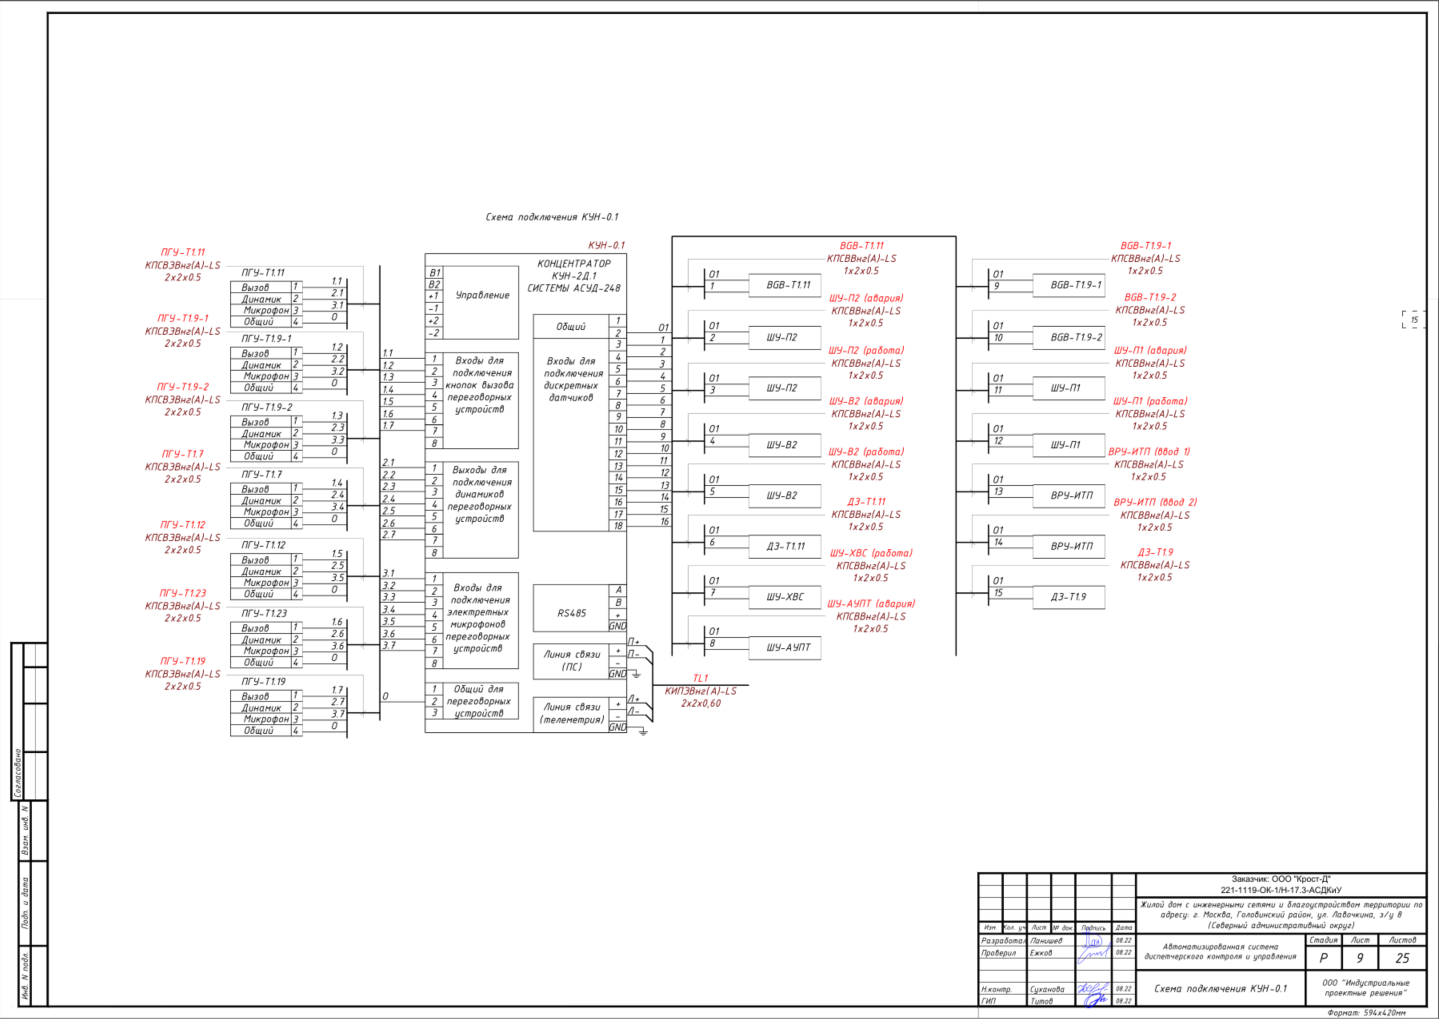Select the ВGВ-Т1.9-1 device box

[x=1069, y=285]
